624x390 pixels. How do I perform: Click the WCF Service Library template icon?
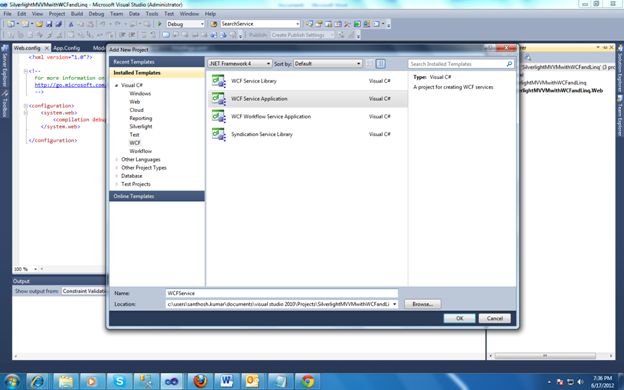[x=218, y=81]
